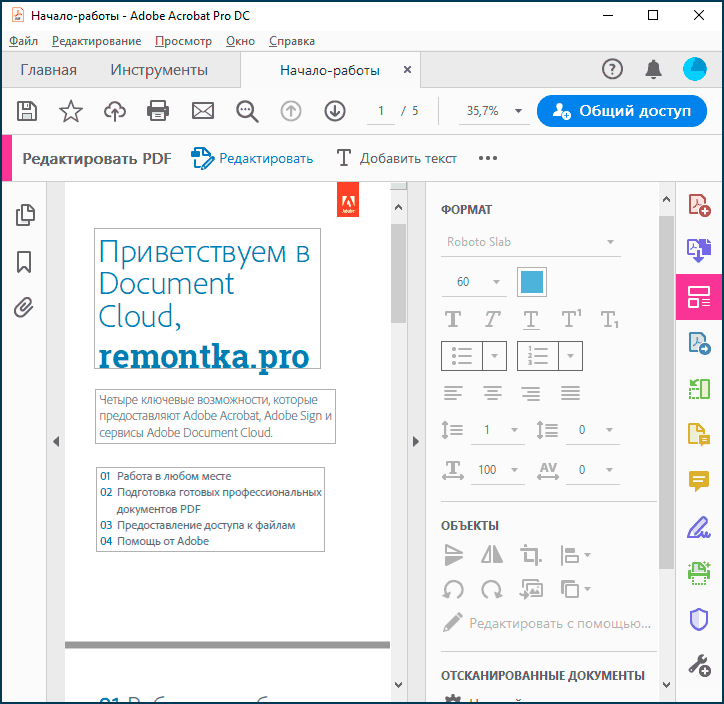The height and width of the screenshot is (704, 724).
Task: Open character spacing AV dropdown
Action: point(593,470)
